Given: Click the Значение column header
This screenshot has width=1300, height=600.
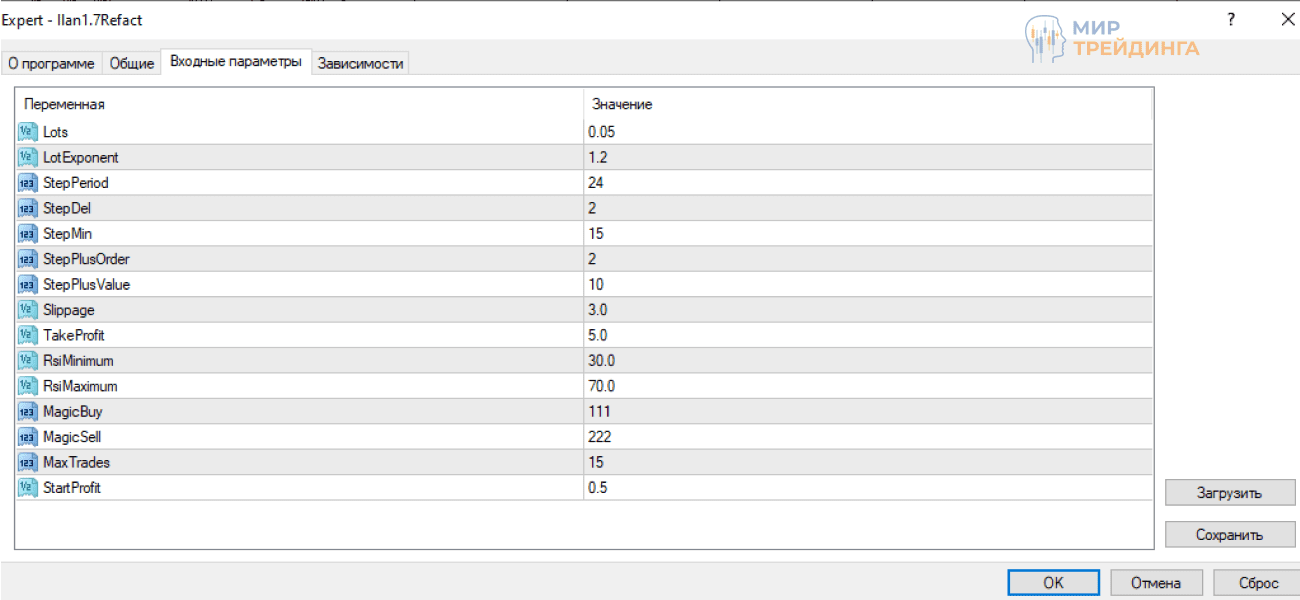Looking at the screenshot, I should point(622,104).
